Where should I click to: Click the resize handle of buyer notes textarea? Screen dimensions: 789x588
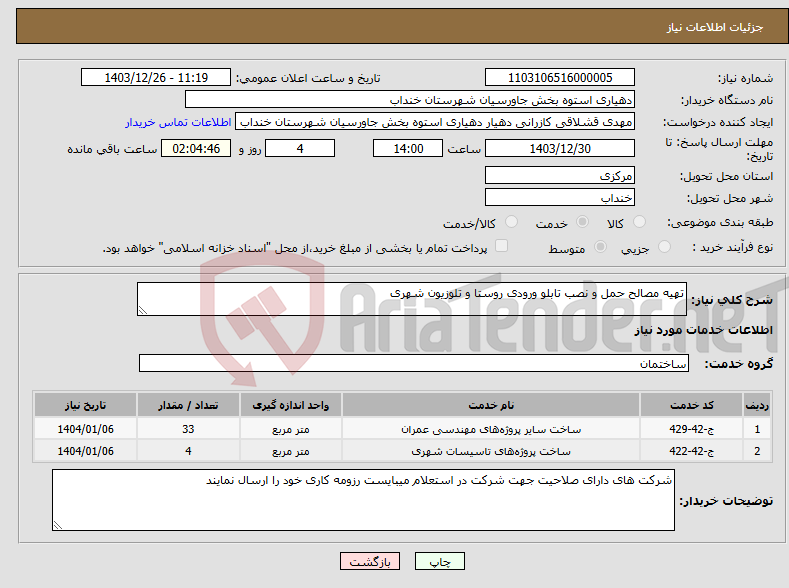click(58, 525)
